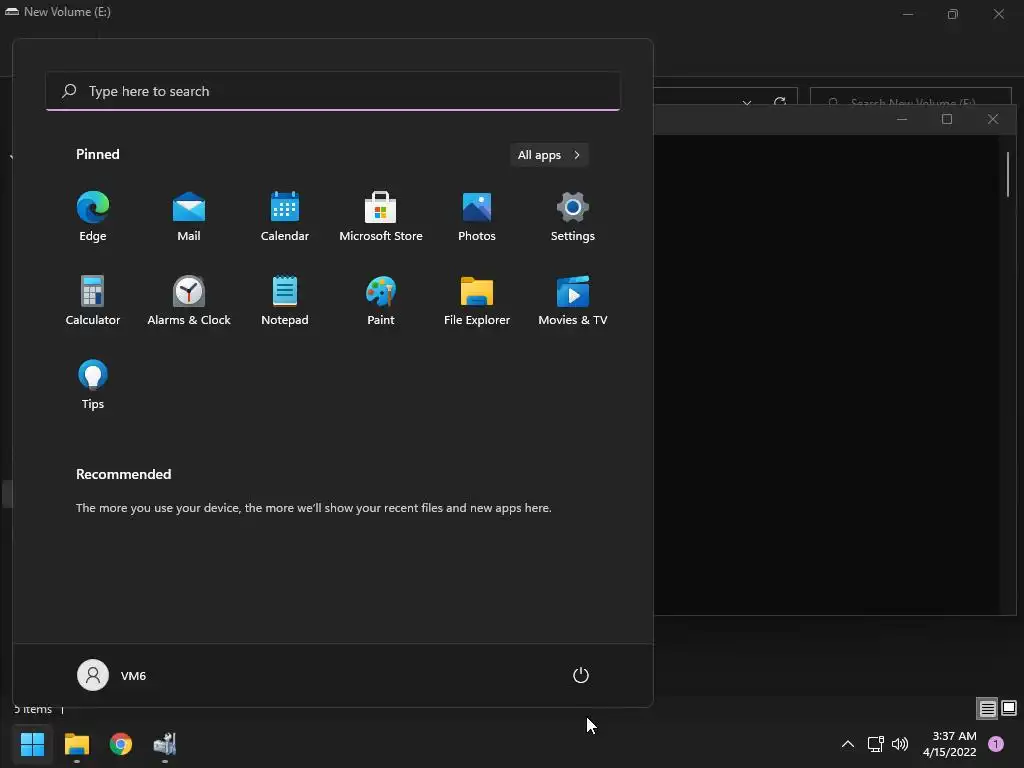Switch File Explorer to details view

point(987,708)
